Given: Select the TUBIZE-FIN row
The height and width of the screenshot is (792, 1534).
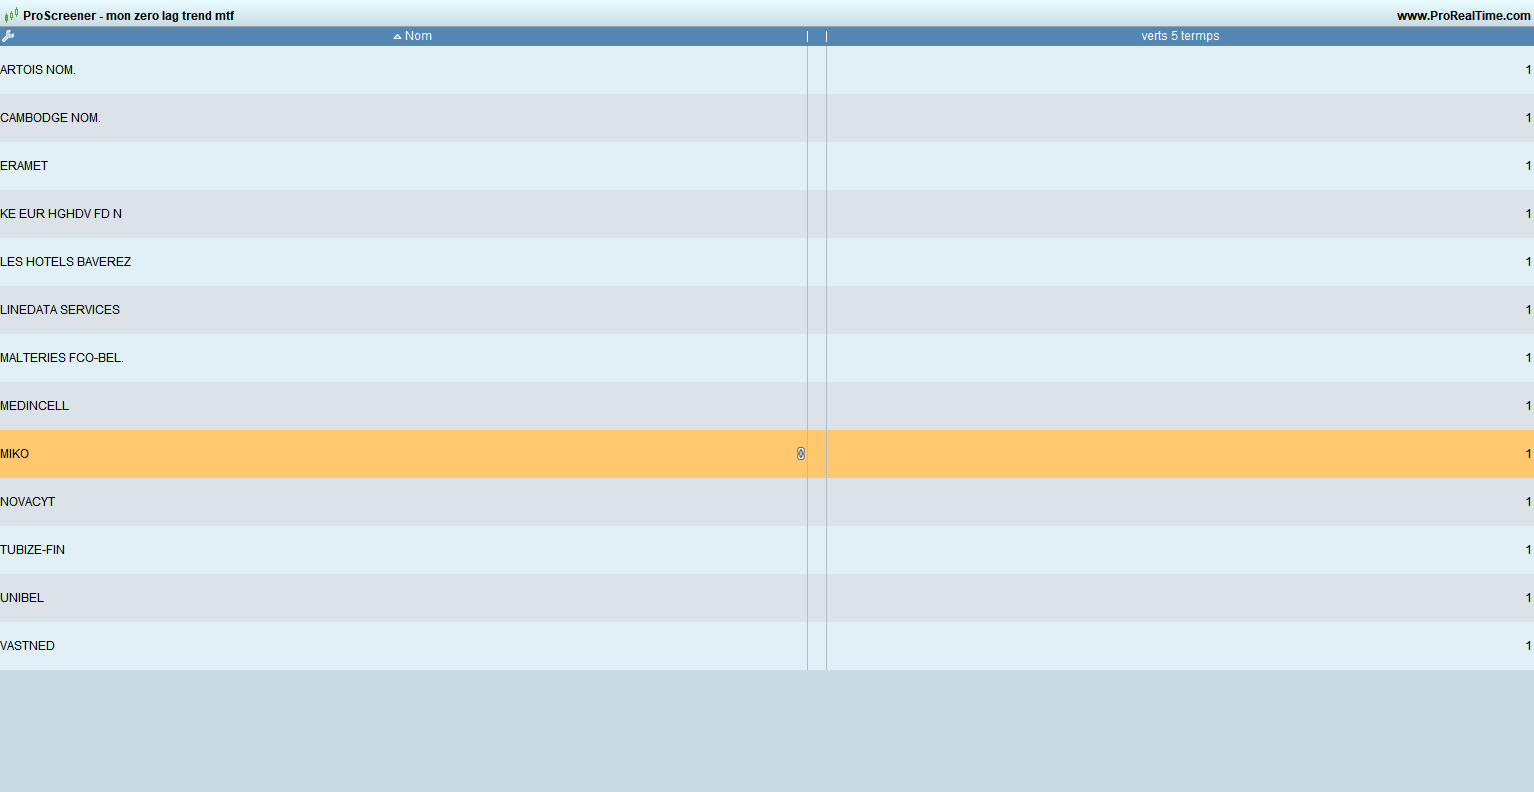Looking at the screenshot, I should [767, 550].
